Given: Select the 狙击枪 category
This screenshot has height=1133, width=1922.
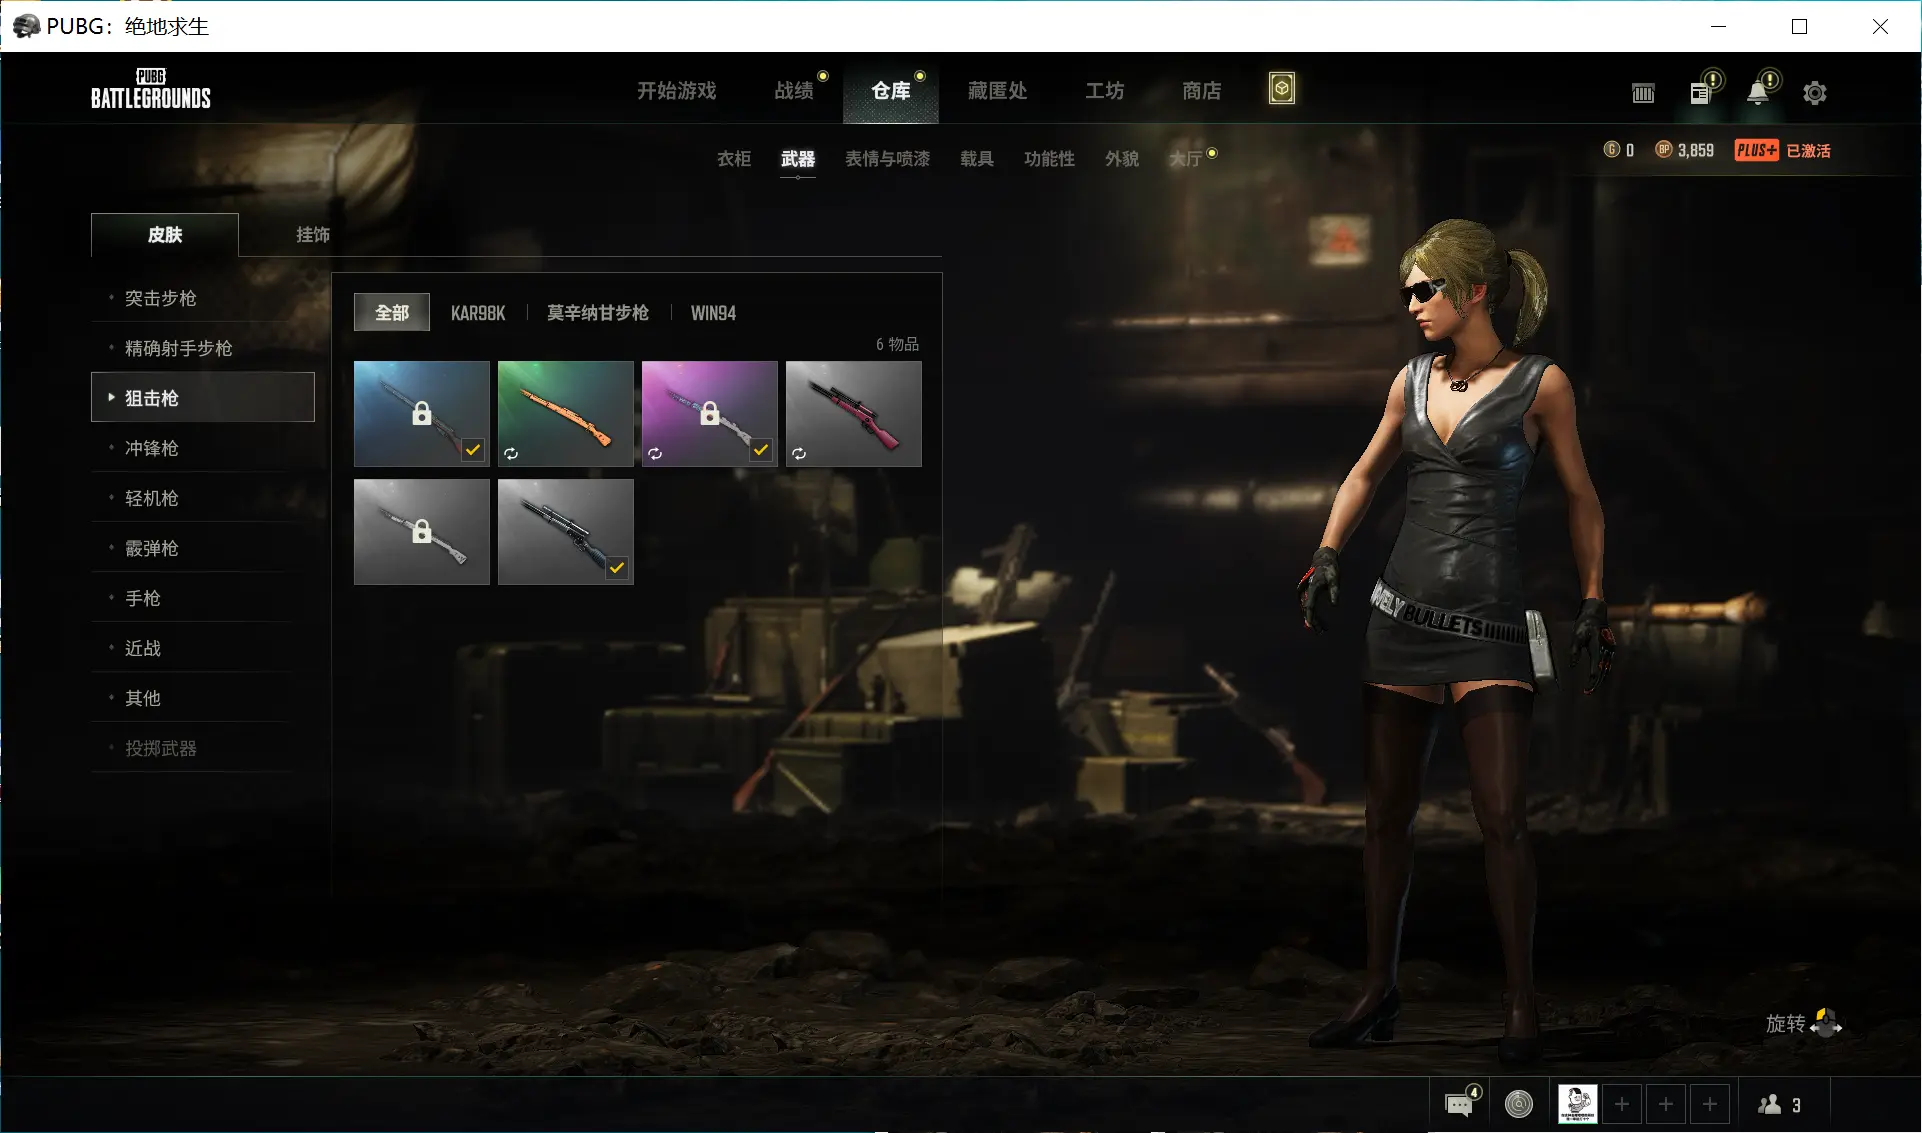Looking at the screenshot, I should click(x=203, y=397).
